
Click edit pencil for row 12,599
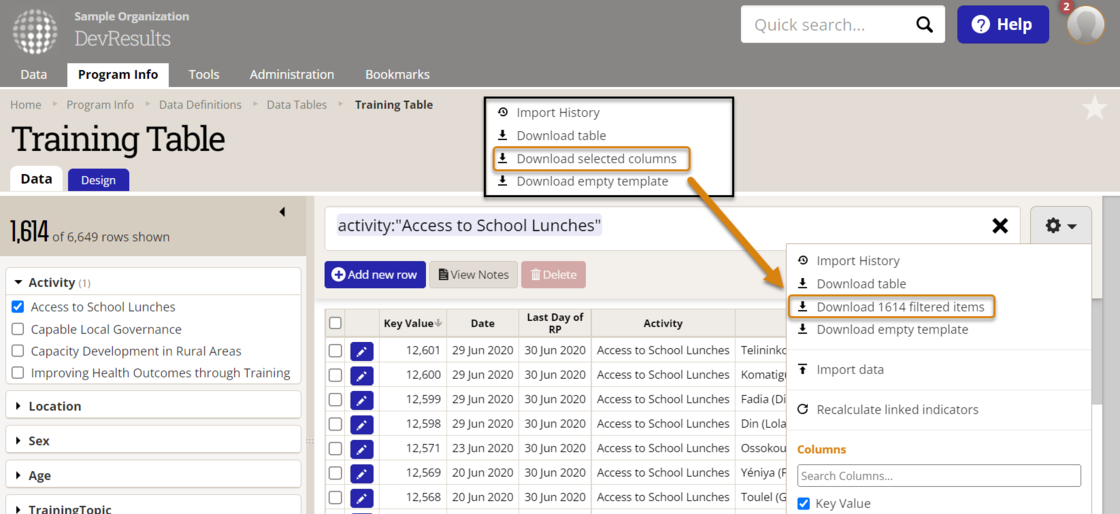pyautogui.click(x=362, y=400)
